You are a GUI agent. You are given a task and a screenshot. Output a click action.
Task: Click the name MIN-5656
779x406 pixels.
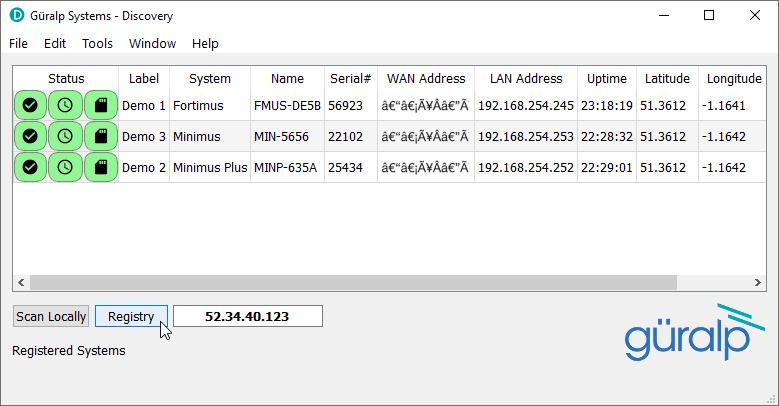click(x=281, y=136)
